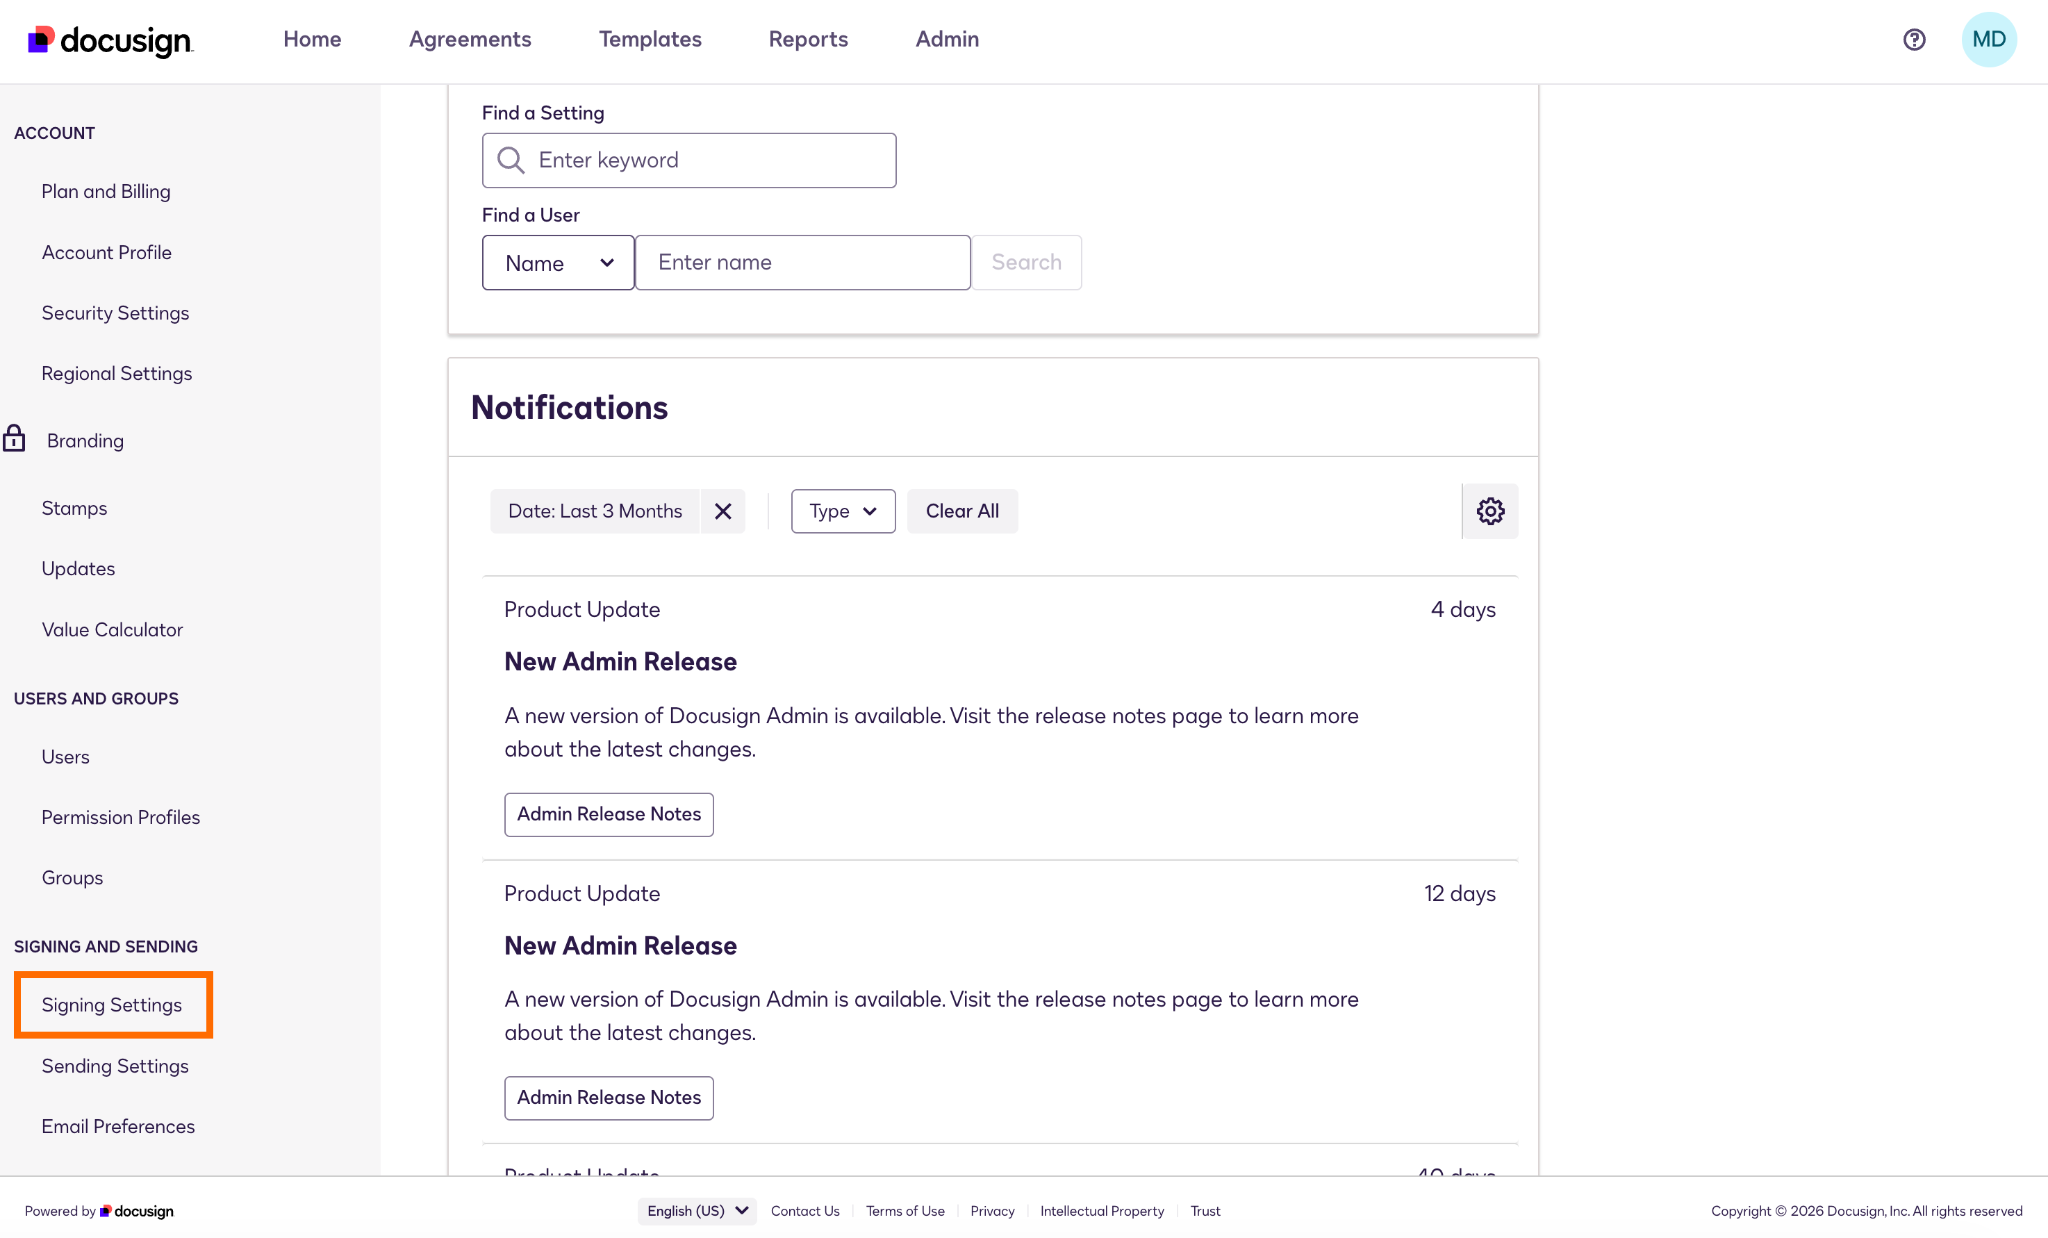The width and height of the screenshot is (2048, 1238).
Task: Click the notifications settings gear icon
Action: click(1490, 511)
